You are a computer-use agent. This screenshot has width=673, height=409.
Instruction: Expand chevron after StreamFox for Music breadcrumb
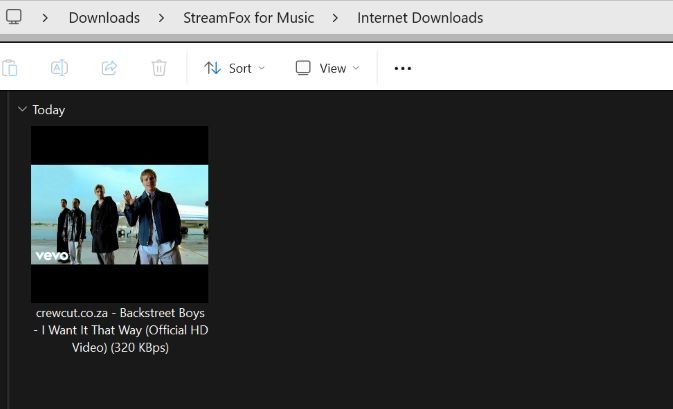pyautogui.click(x=335, y=18)
